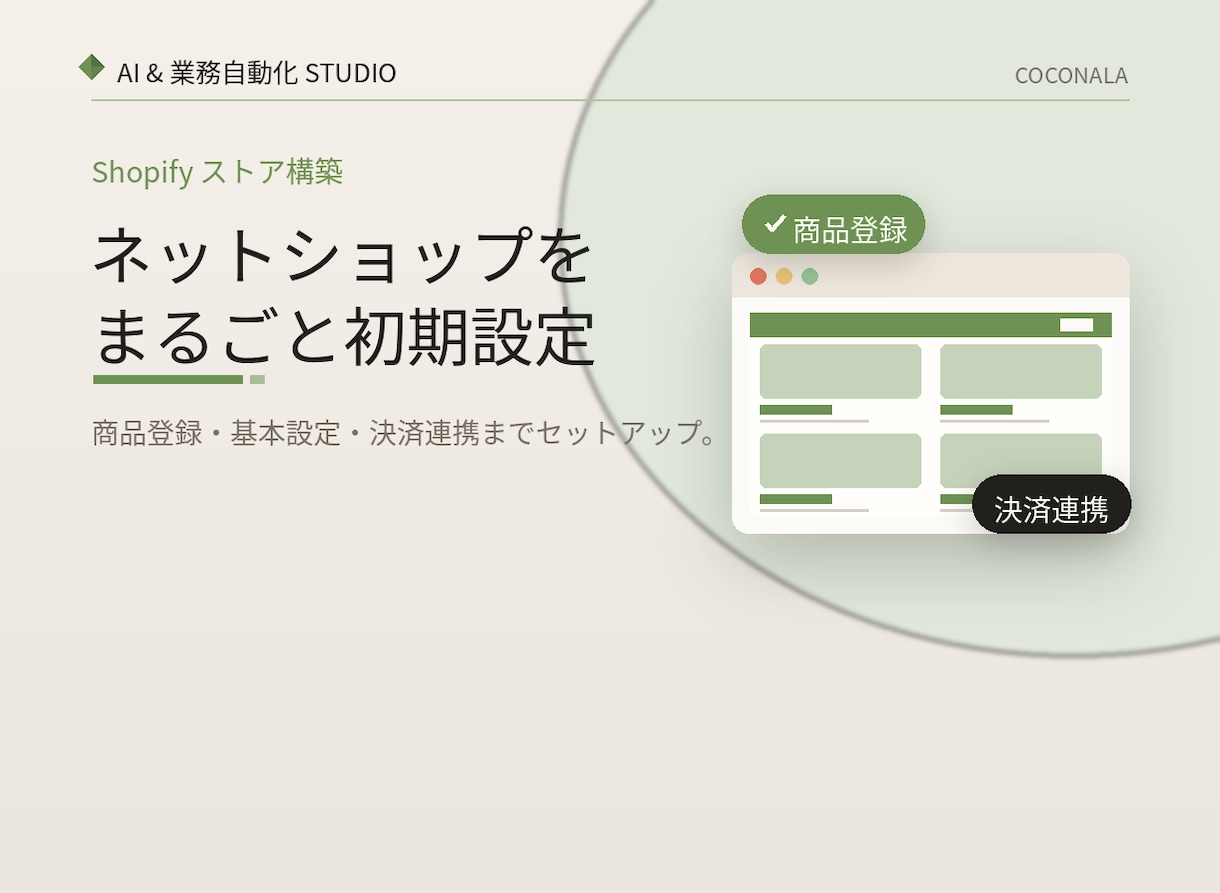This screenshot has height=893, width=1220.
Task: Click the top-left product card placeholder
Action: (840, 372)
